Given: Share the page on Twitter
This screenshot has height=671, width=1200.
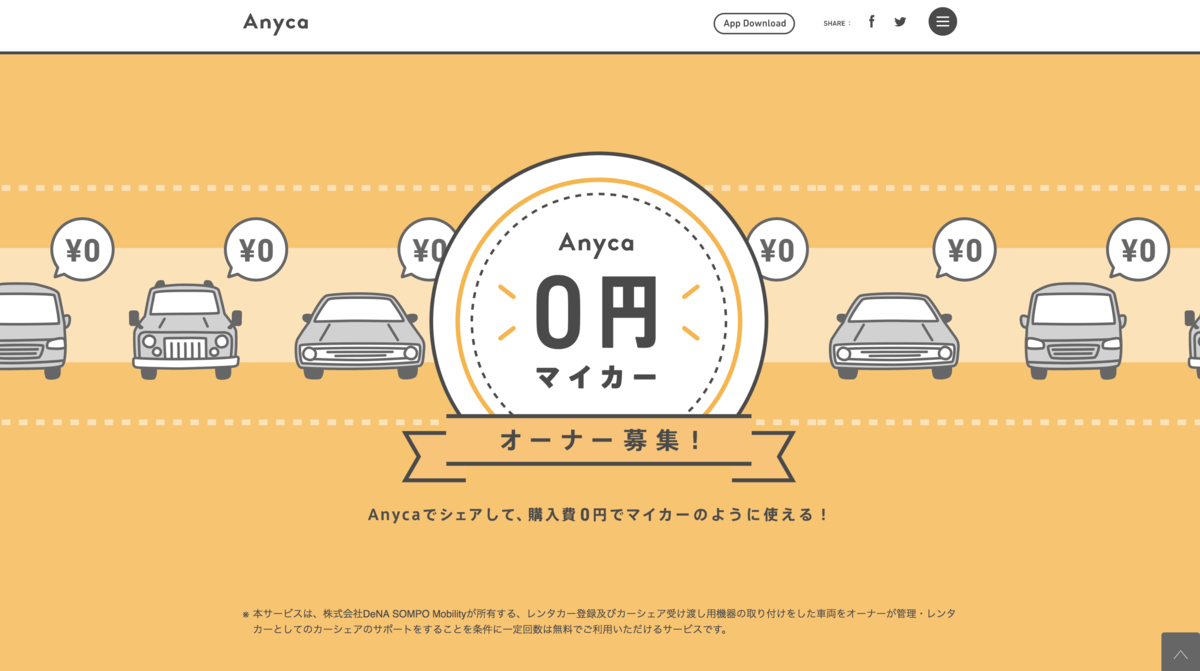Looking at the screenshot, I should click(900, 22).
